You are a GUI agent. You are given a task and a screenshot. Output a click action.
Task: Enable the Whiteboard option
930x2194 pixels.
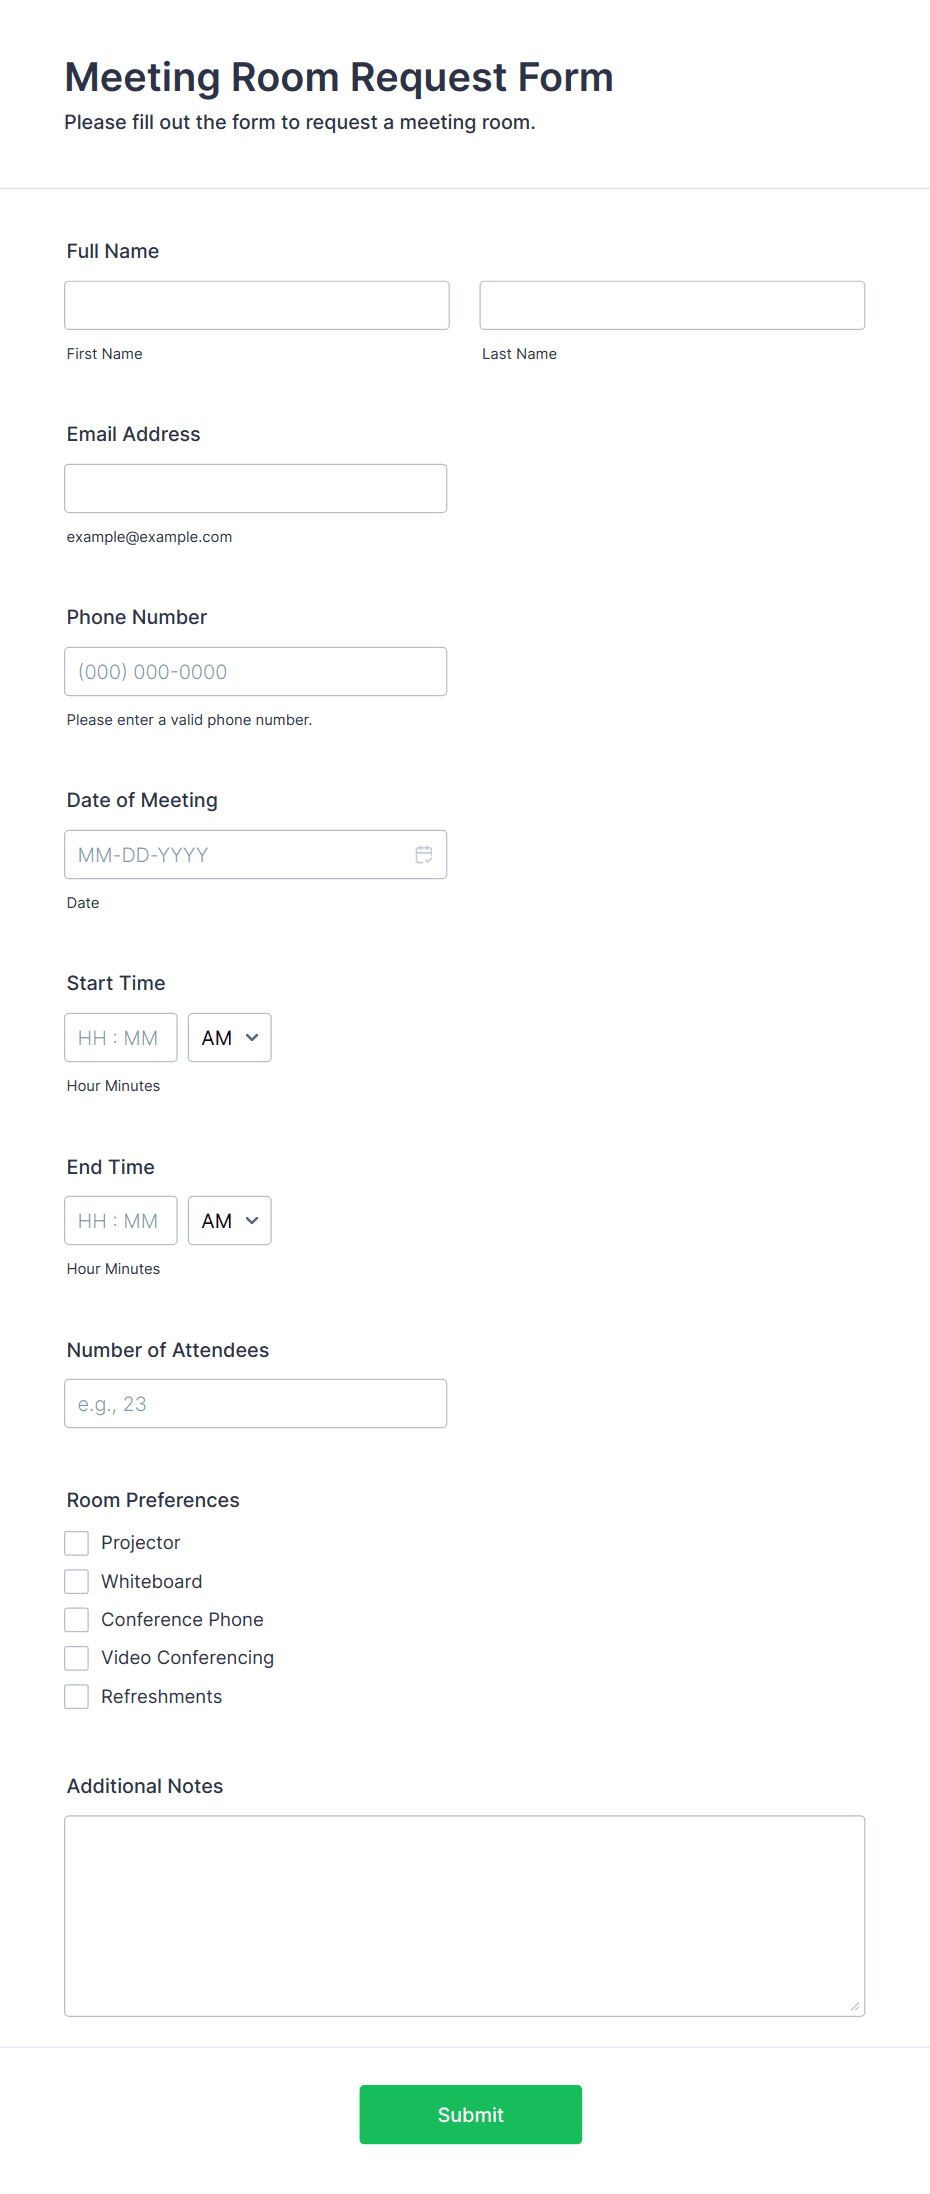[76, 1581]
